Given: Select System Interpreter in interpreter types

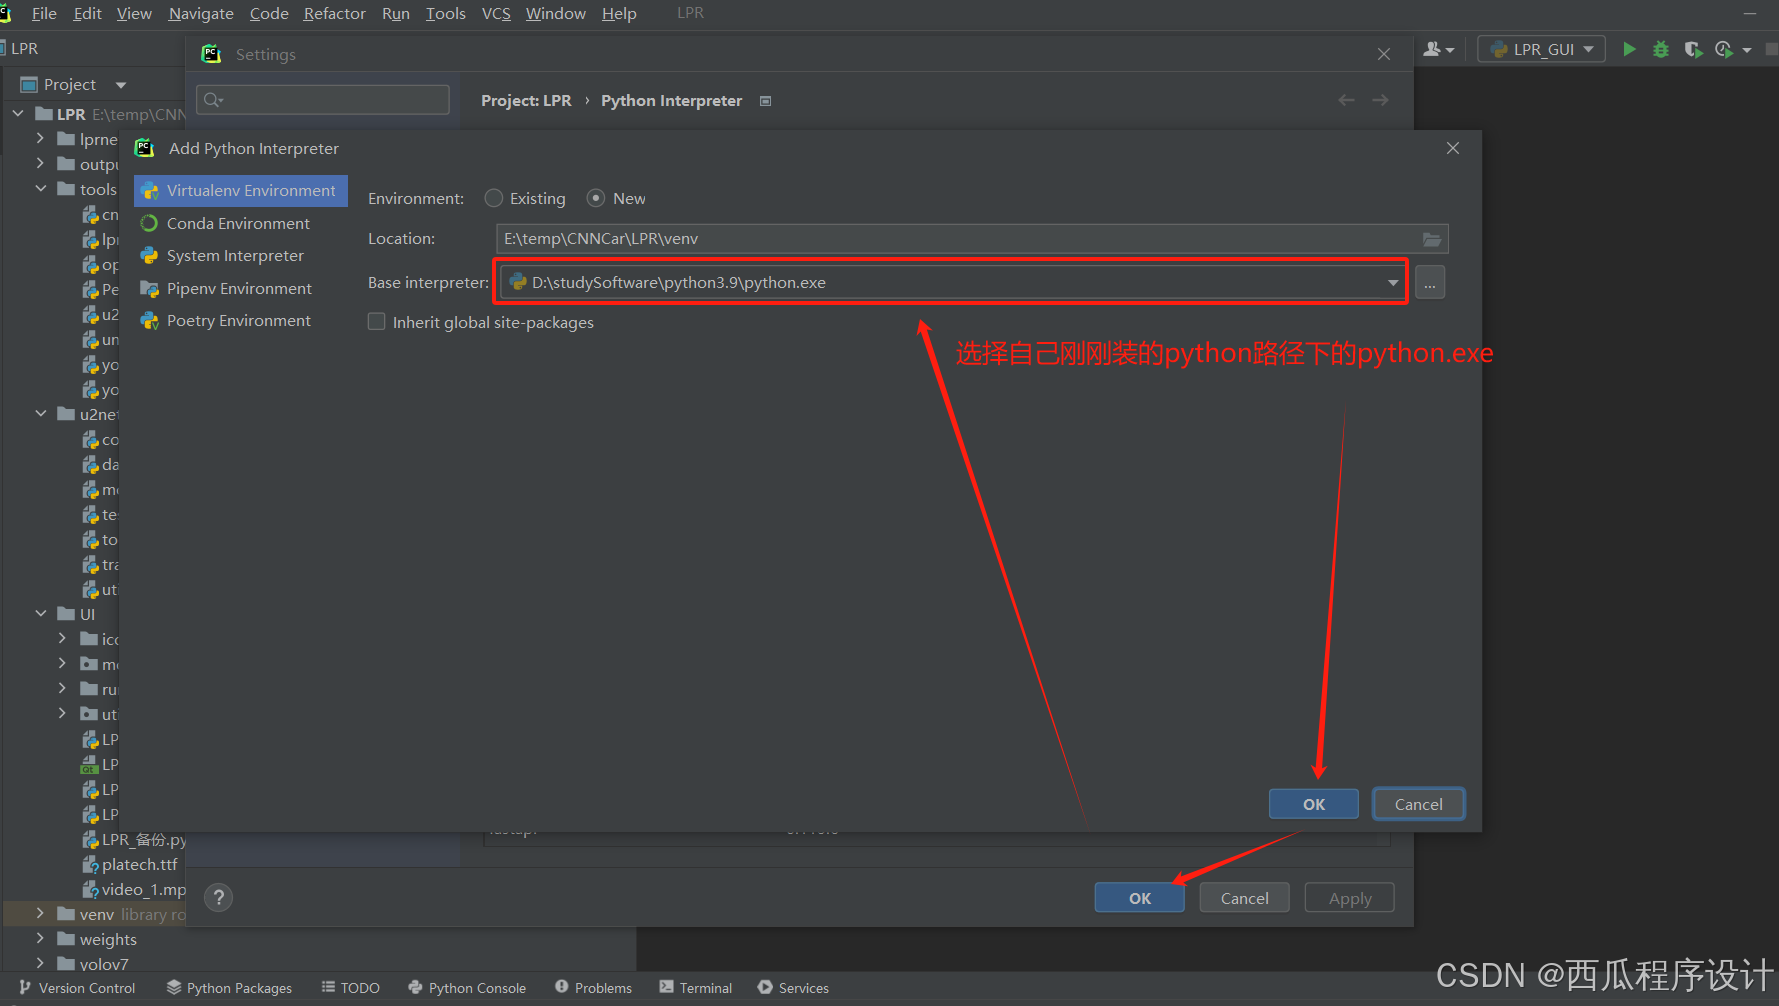Looking at the screenshot, I should point(241,256).
